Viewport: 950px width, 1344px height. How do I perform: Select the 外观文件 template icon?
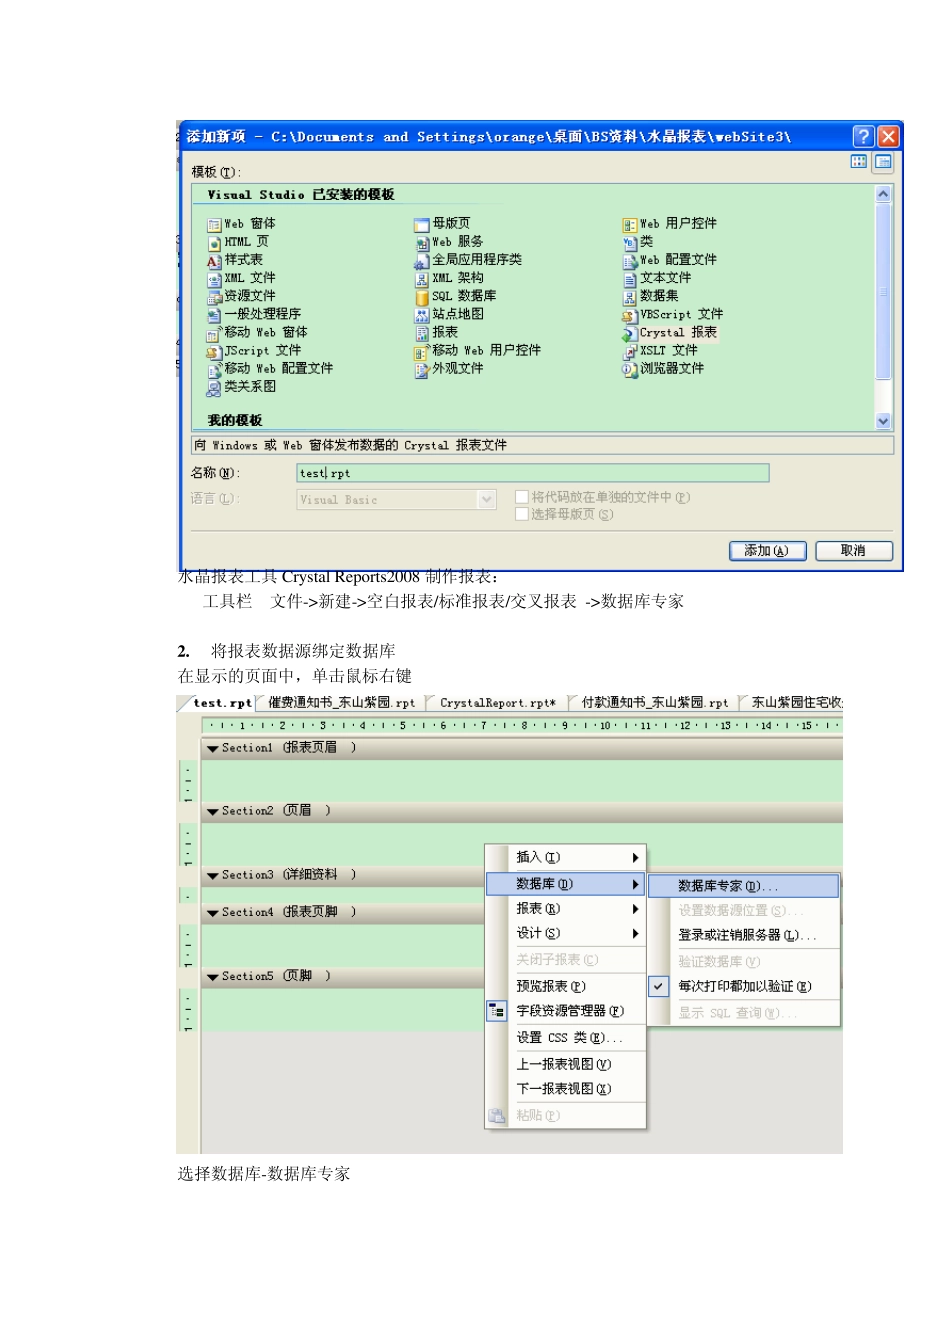(x=422, y=370)
